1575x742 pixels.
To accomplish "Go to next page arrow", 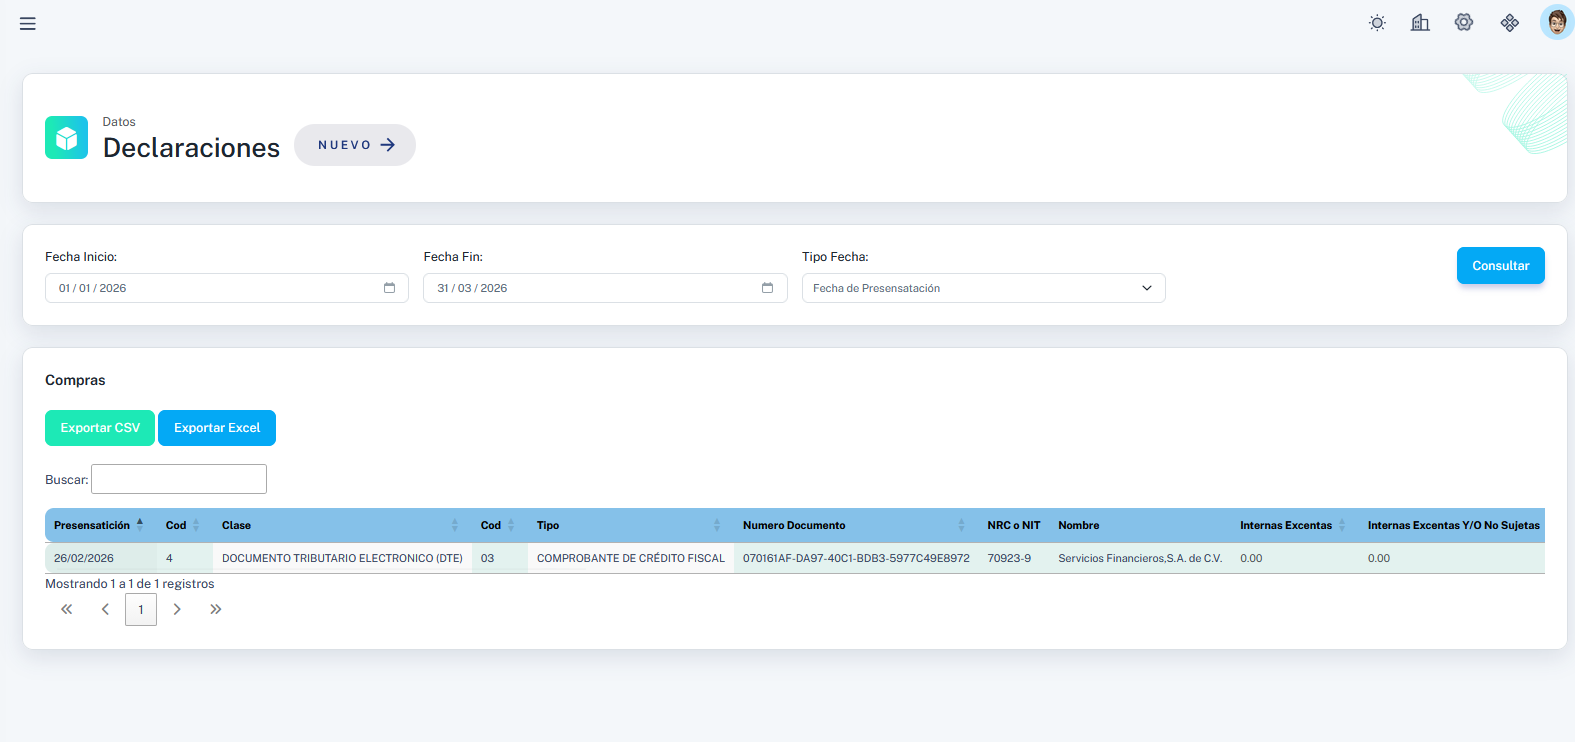I will 177,609.
